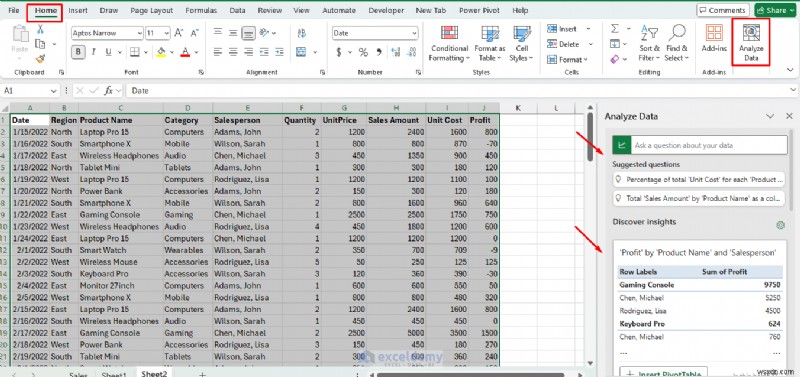Click the Accounting dollar format icon
This screenshot has width=800, height=377.
point(339,52)
